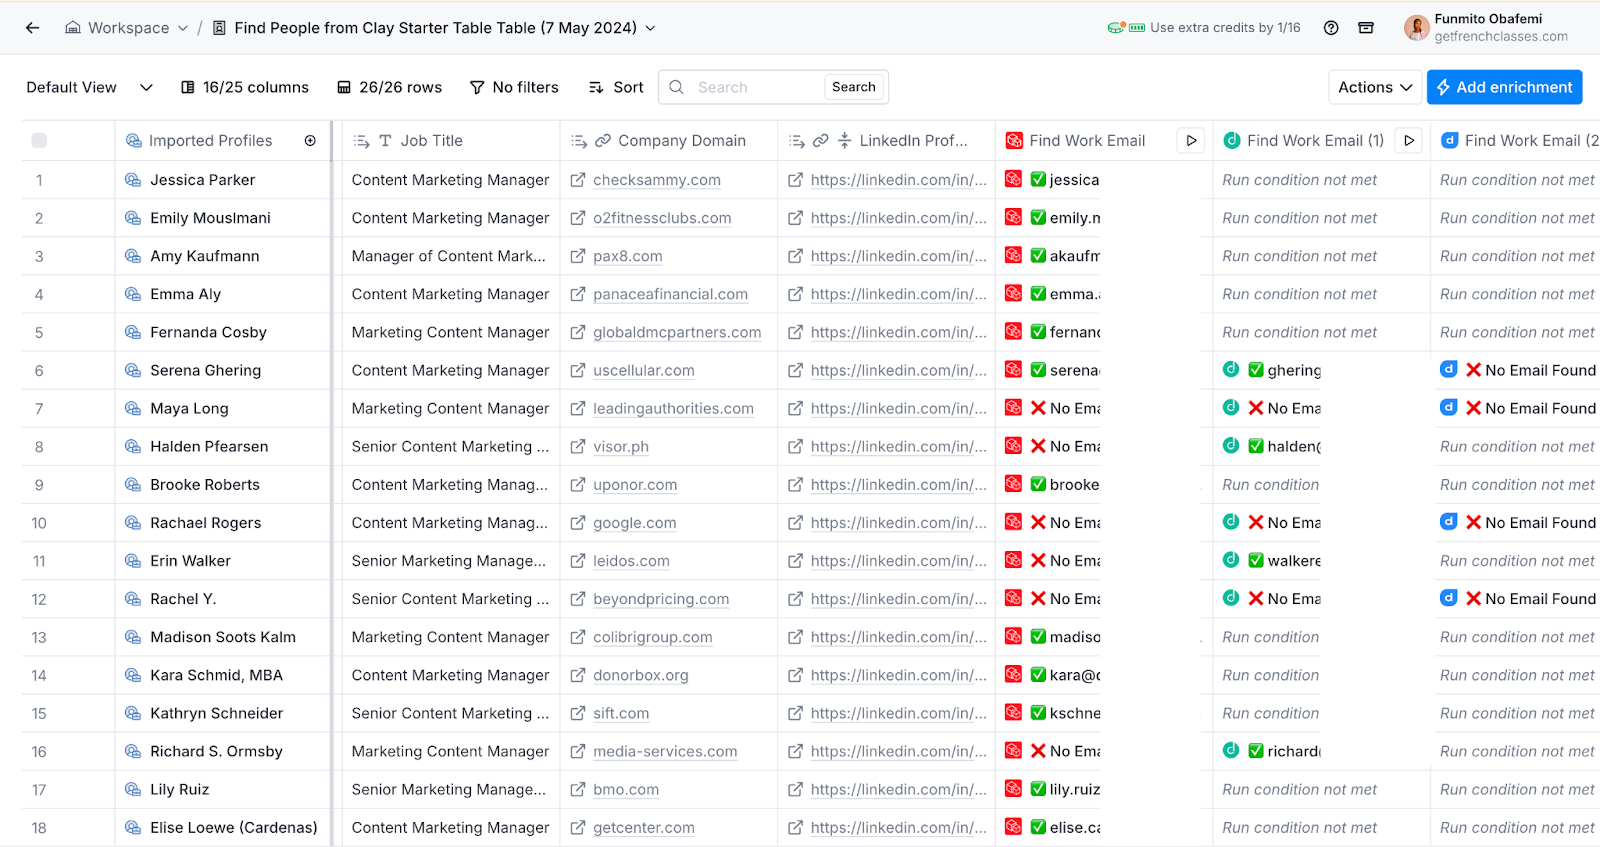This screenshot has width=1600, height=847.
Task: Click the Add enrichment button
Action: click(1504, 88)
